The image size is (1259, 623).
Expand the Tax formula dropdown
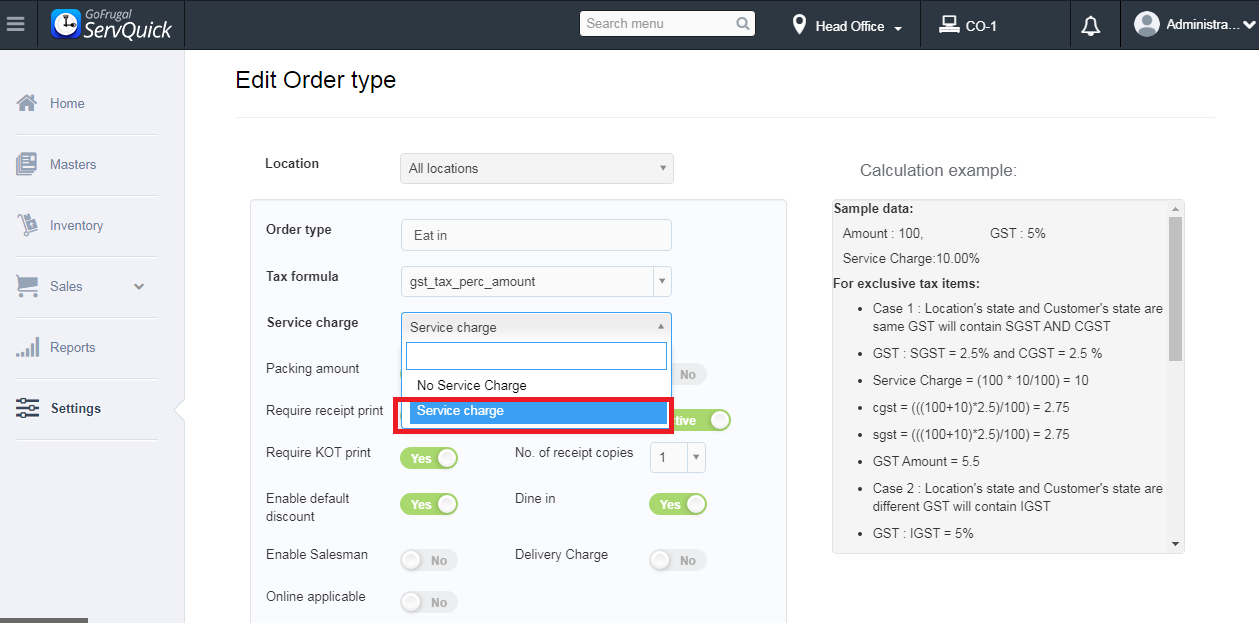536,282
